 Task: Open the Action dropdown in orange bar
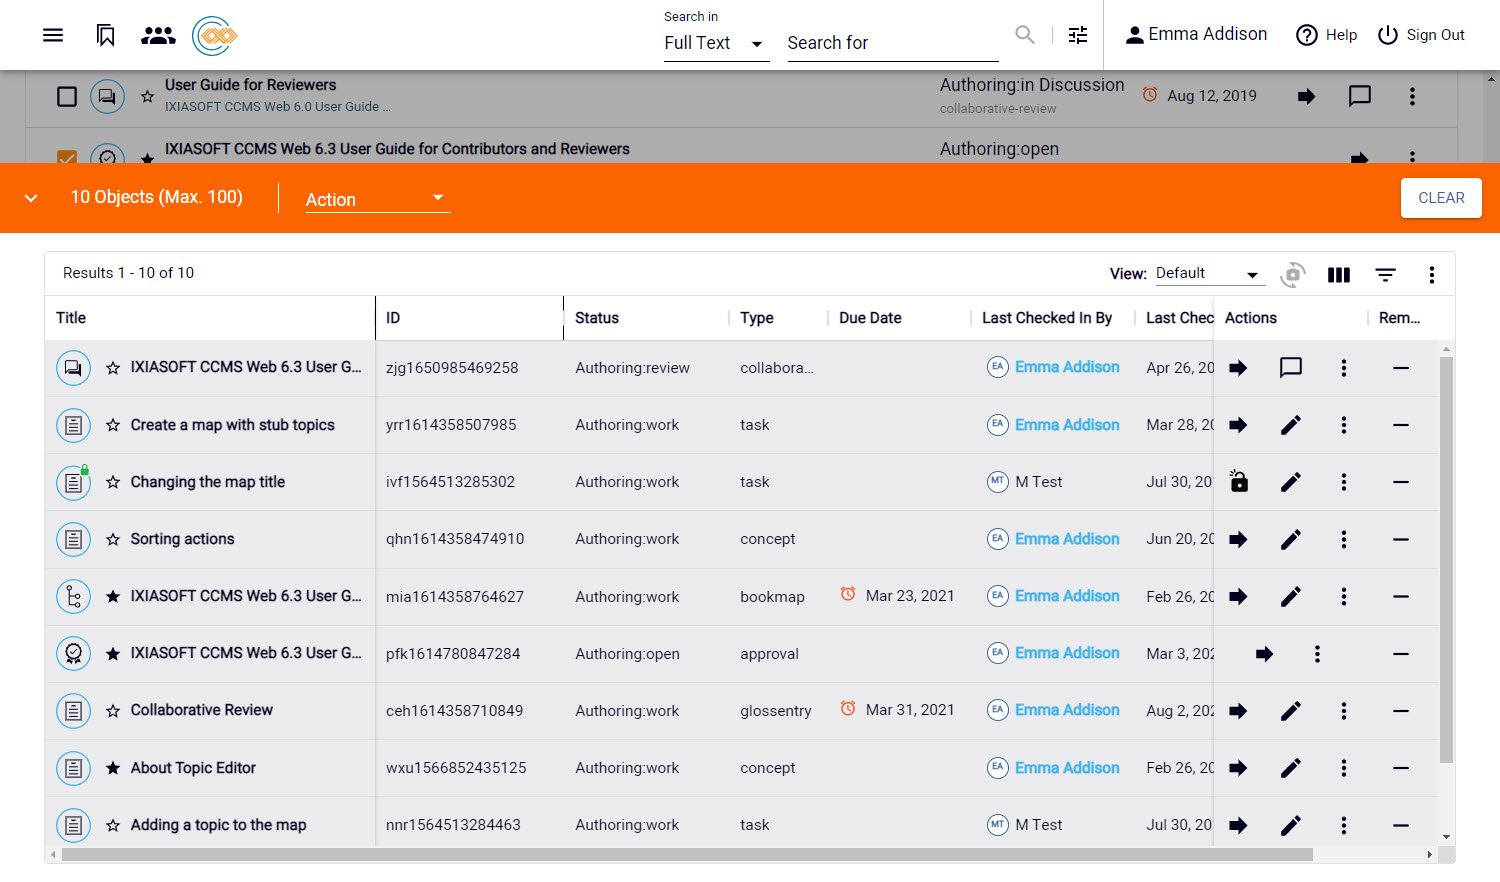(377, 199)
